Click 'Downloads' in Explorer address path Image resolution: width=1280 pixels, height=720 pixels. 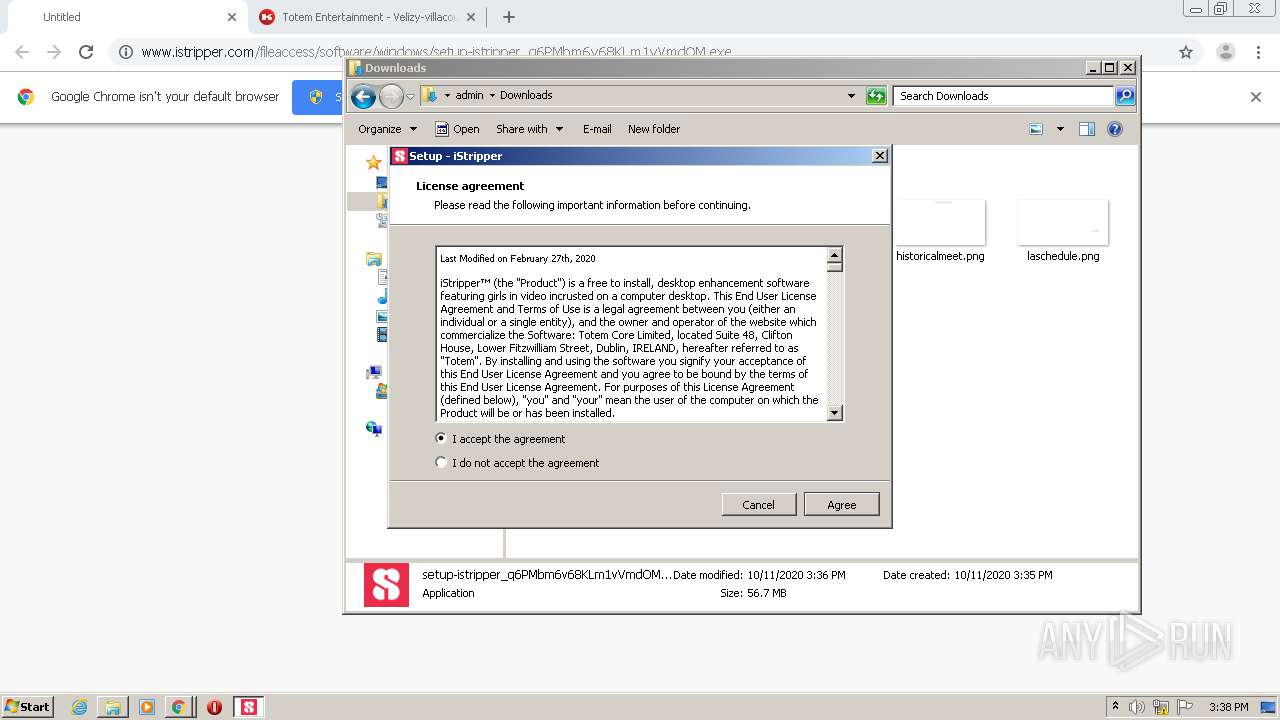coord(526,96)
